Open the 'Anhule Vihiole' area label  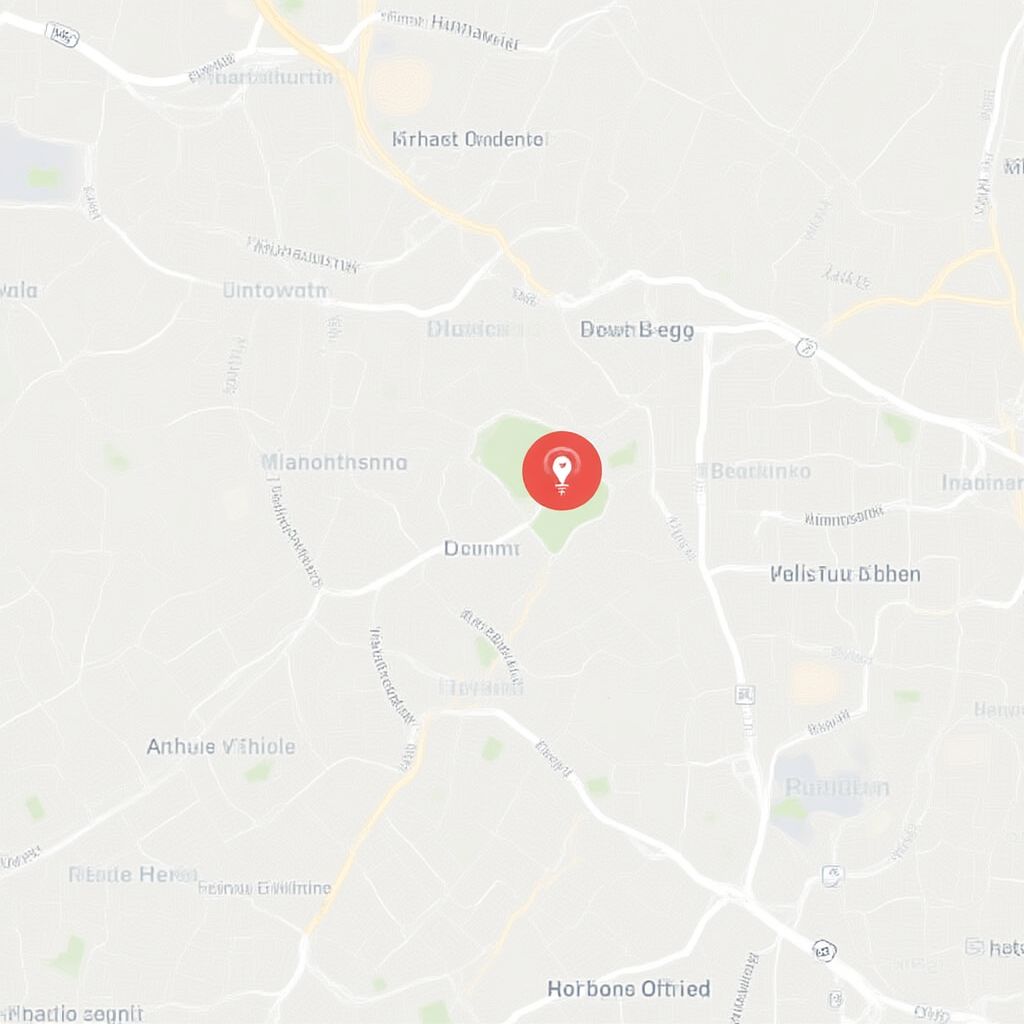click(221, 746)
